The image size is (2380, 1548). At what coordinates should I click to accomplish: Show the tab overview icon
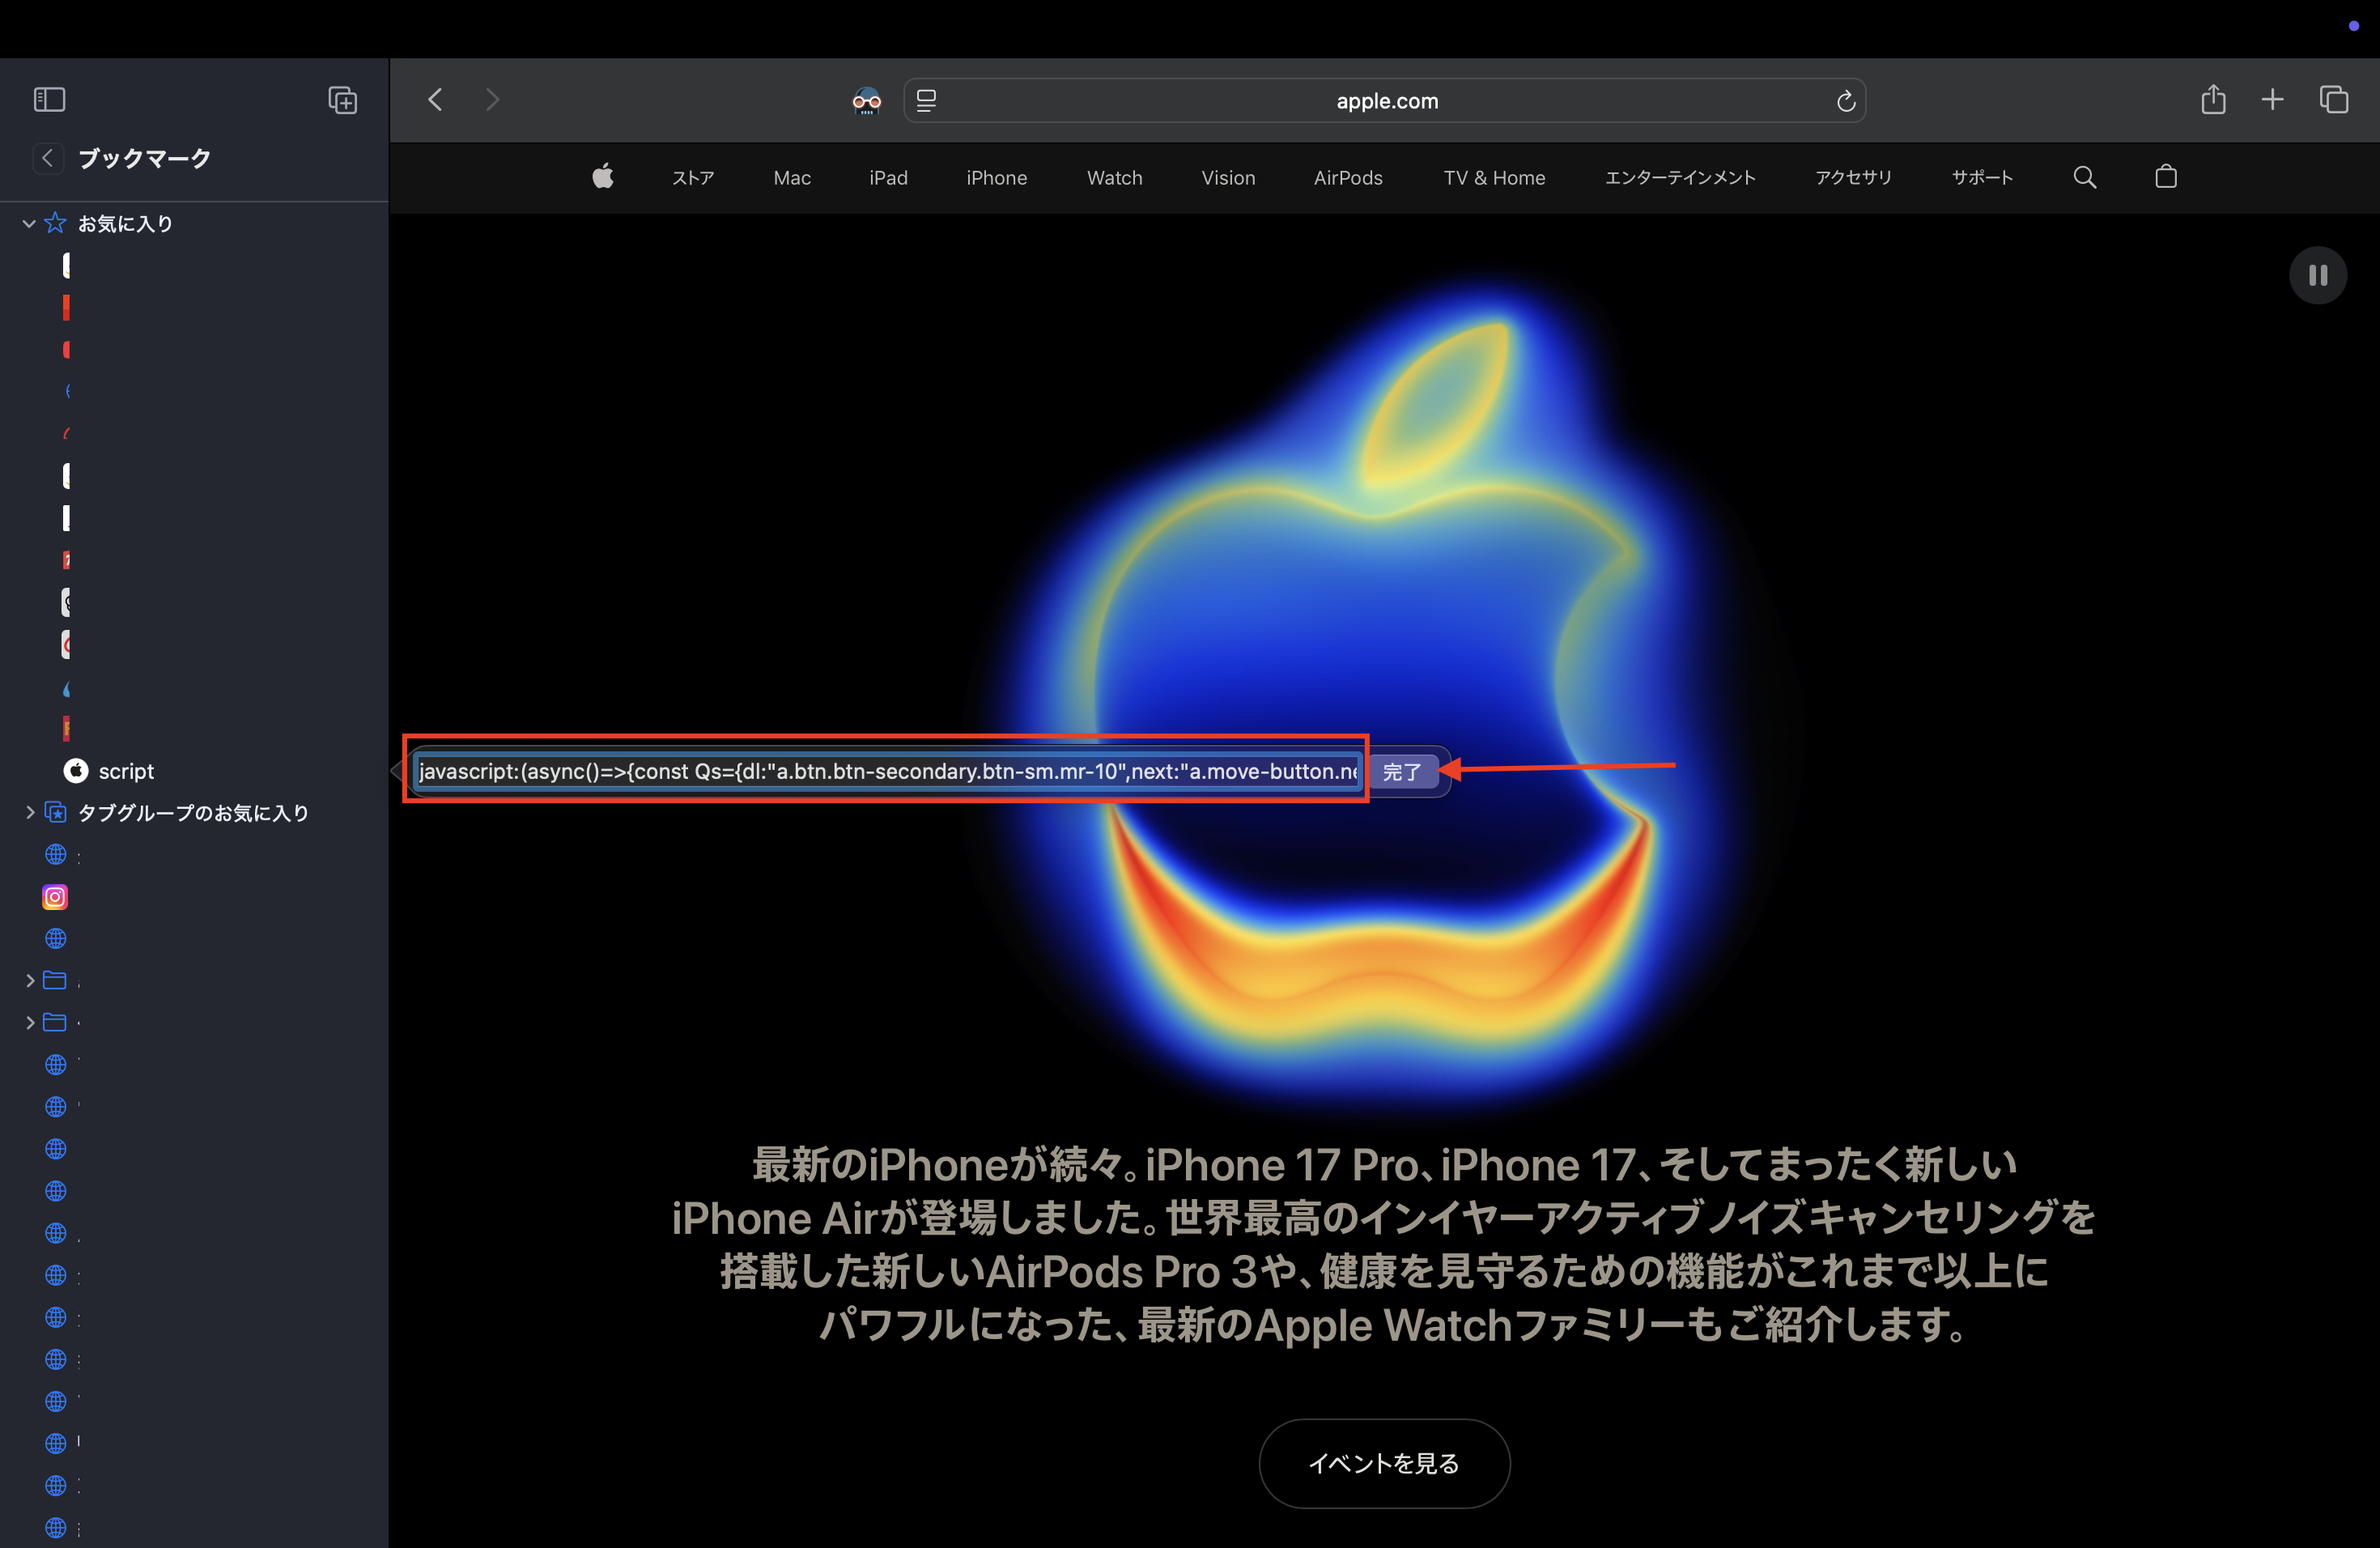pyautogui.click(x=2333, y=100)
